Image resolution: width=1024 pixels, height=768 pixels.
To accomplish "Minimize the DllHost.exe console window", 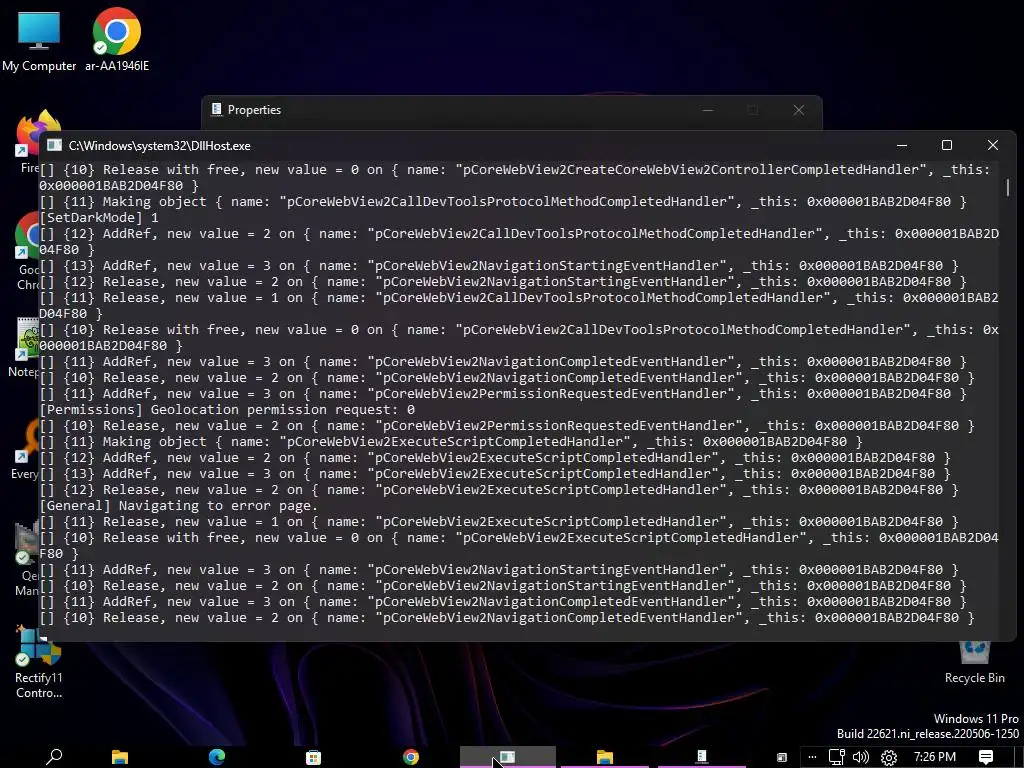I will tap(902, 145).
